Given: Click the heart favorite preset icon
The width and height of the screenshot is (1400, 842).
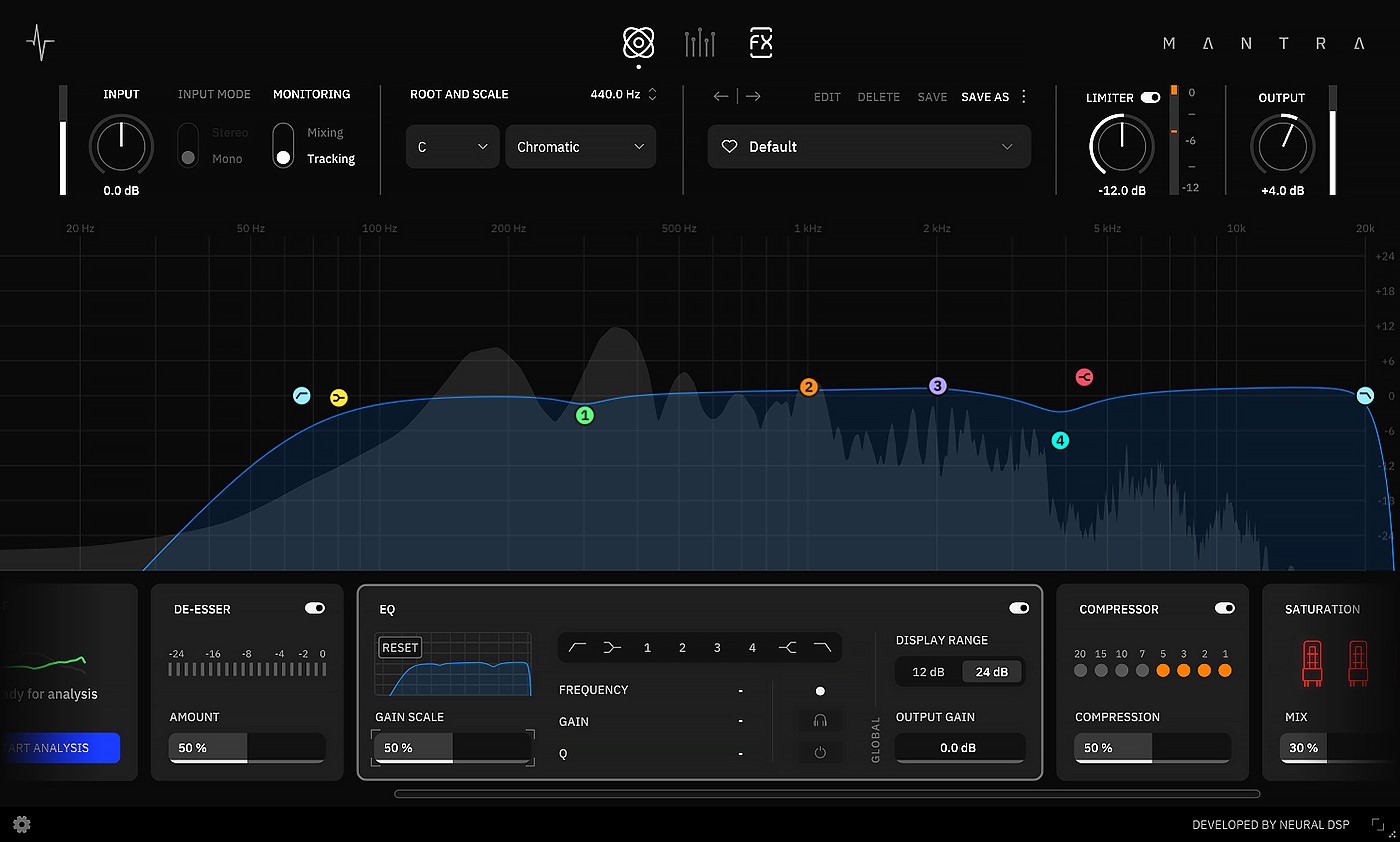Looking at the screenshot, I should point(730,147).
